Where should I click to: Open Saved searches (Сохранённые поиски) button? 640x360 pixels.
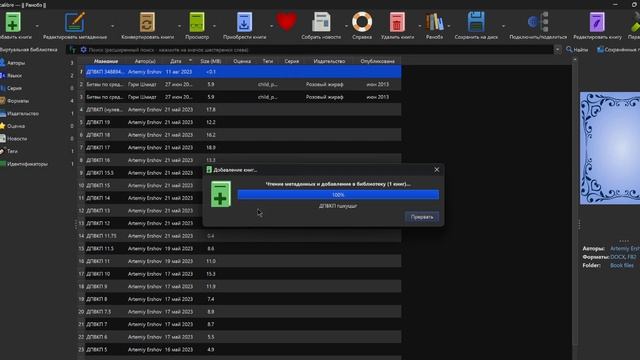(618, 50)
